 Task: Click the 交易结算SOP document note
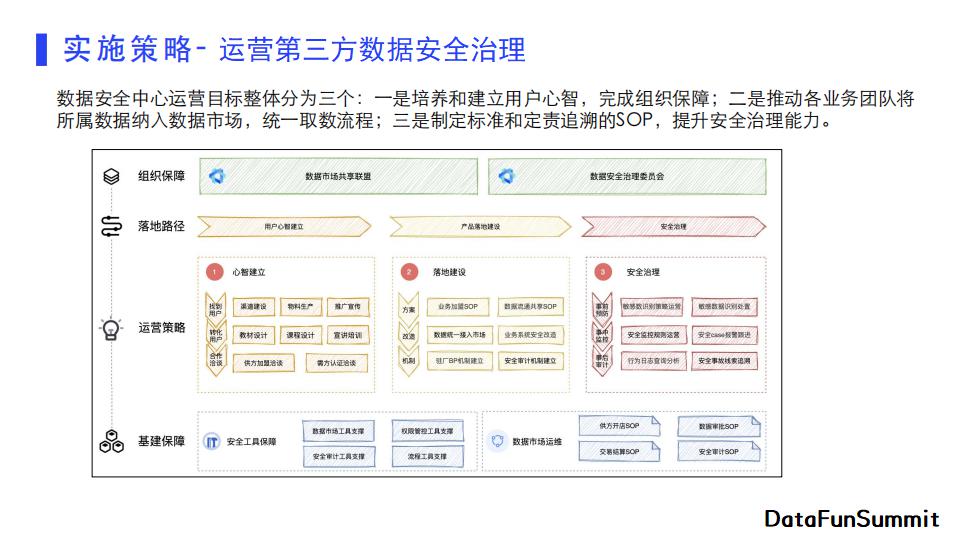[620, 451]
